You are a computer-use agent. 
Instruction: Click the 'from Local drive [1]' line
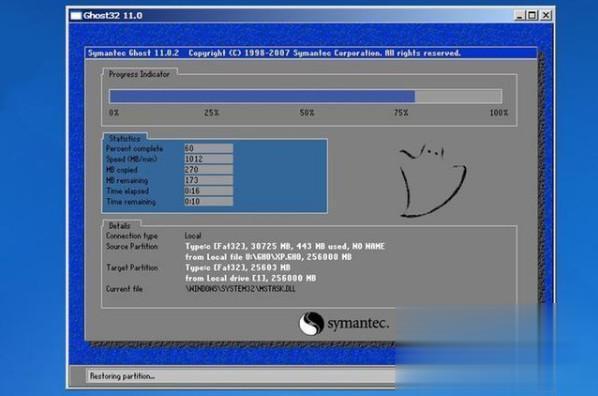[251, 278]
